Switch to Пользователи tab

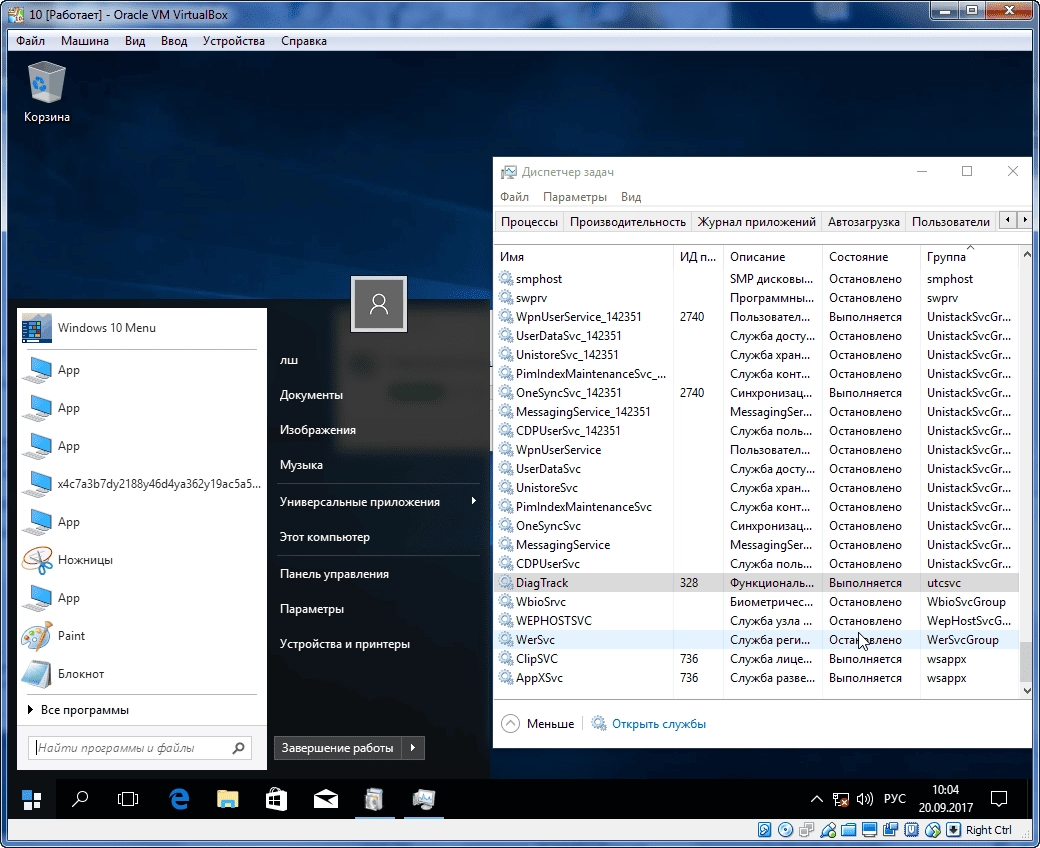(x=950, y=221)
